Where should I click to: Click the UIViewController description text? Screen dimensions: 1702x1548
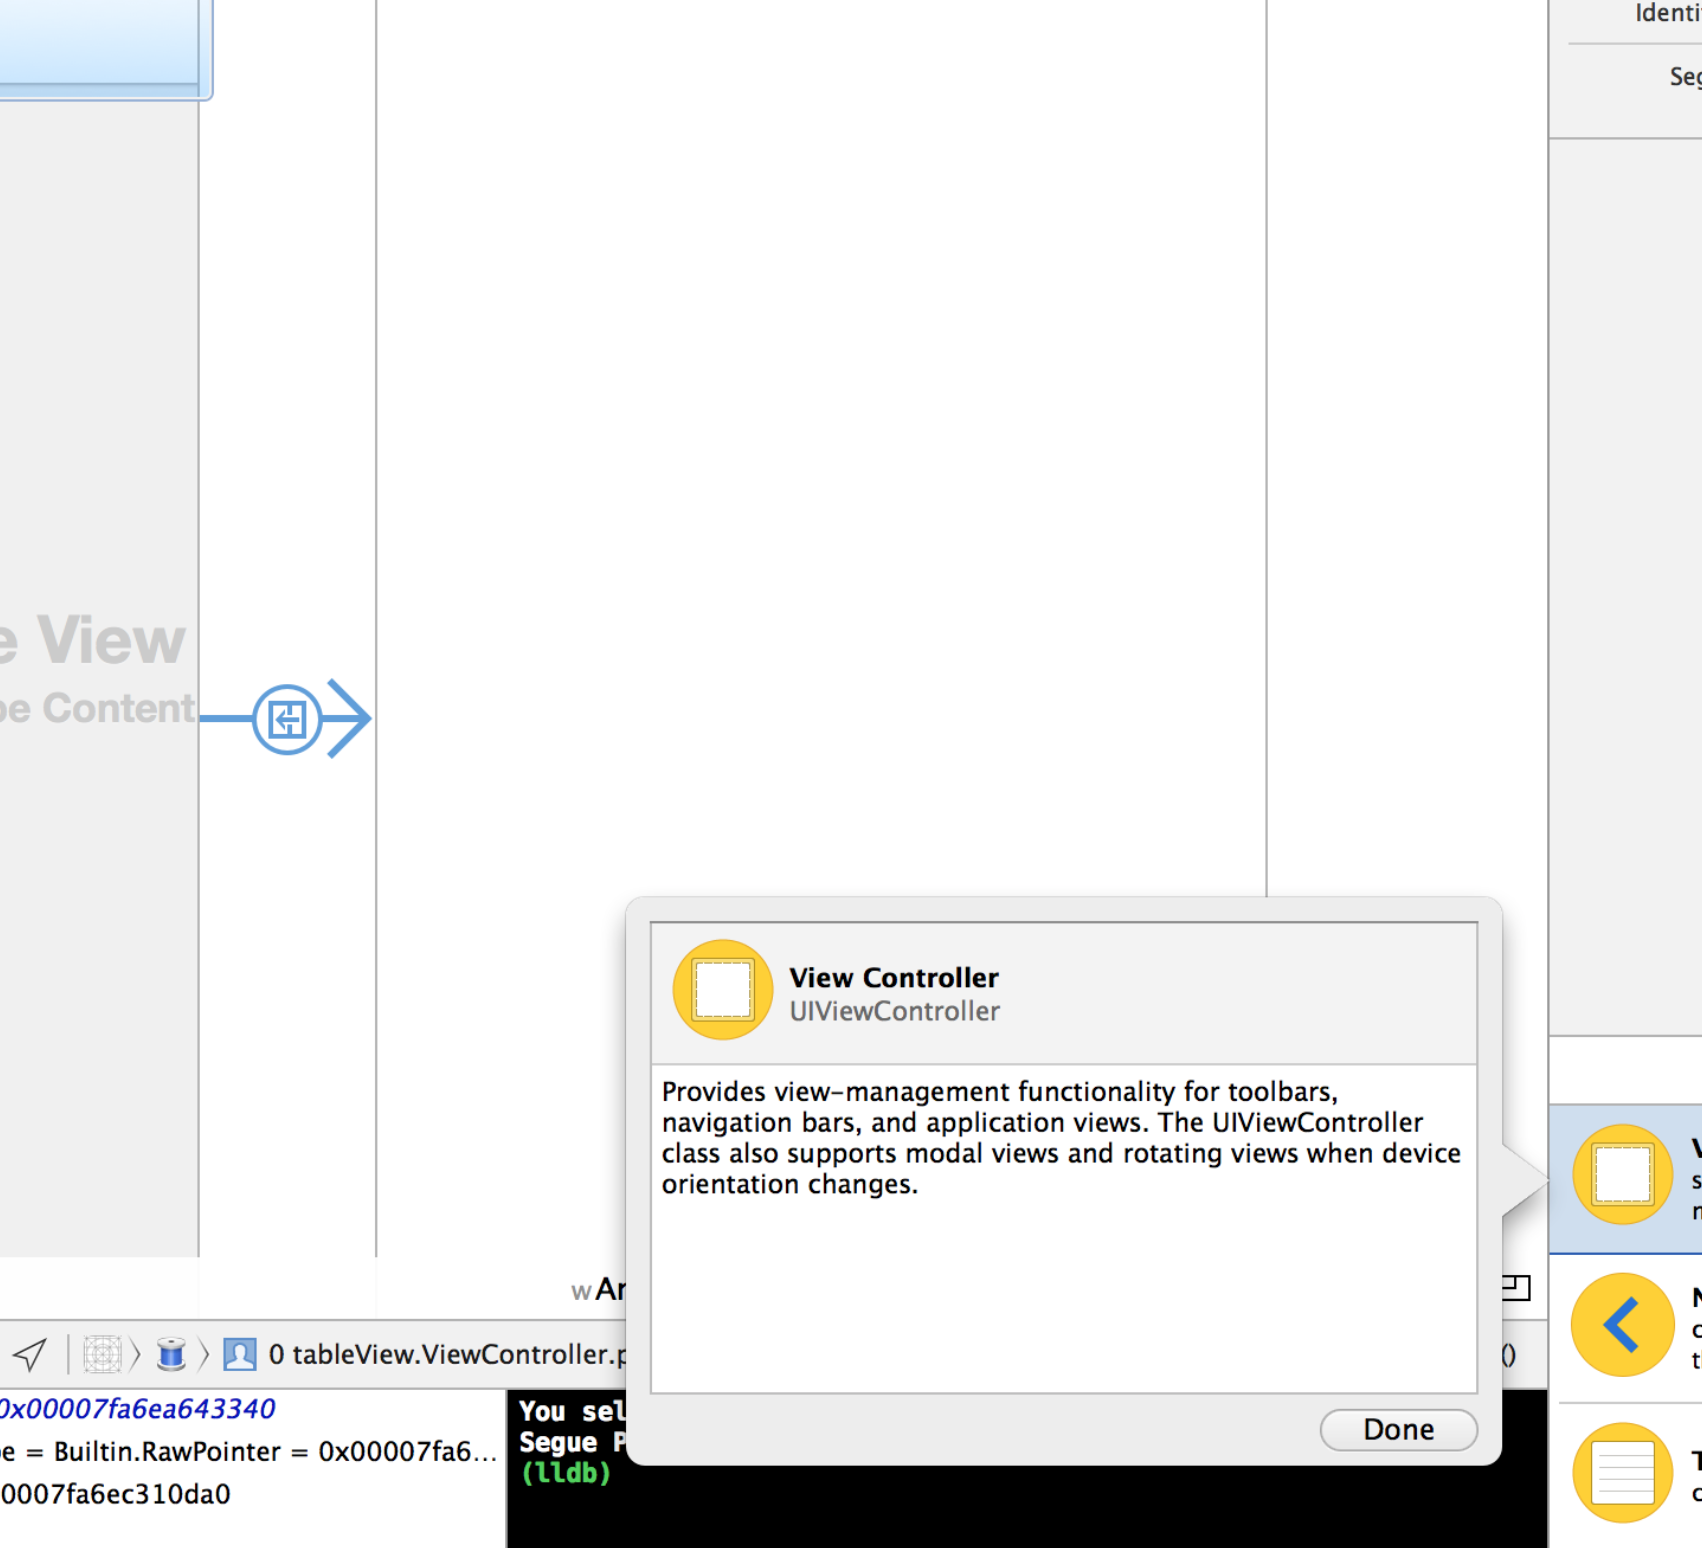[x=1060, y=1138]
